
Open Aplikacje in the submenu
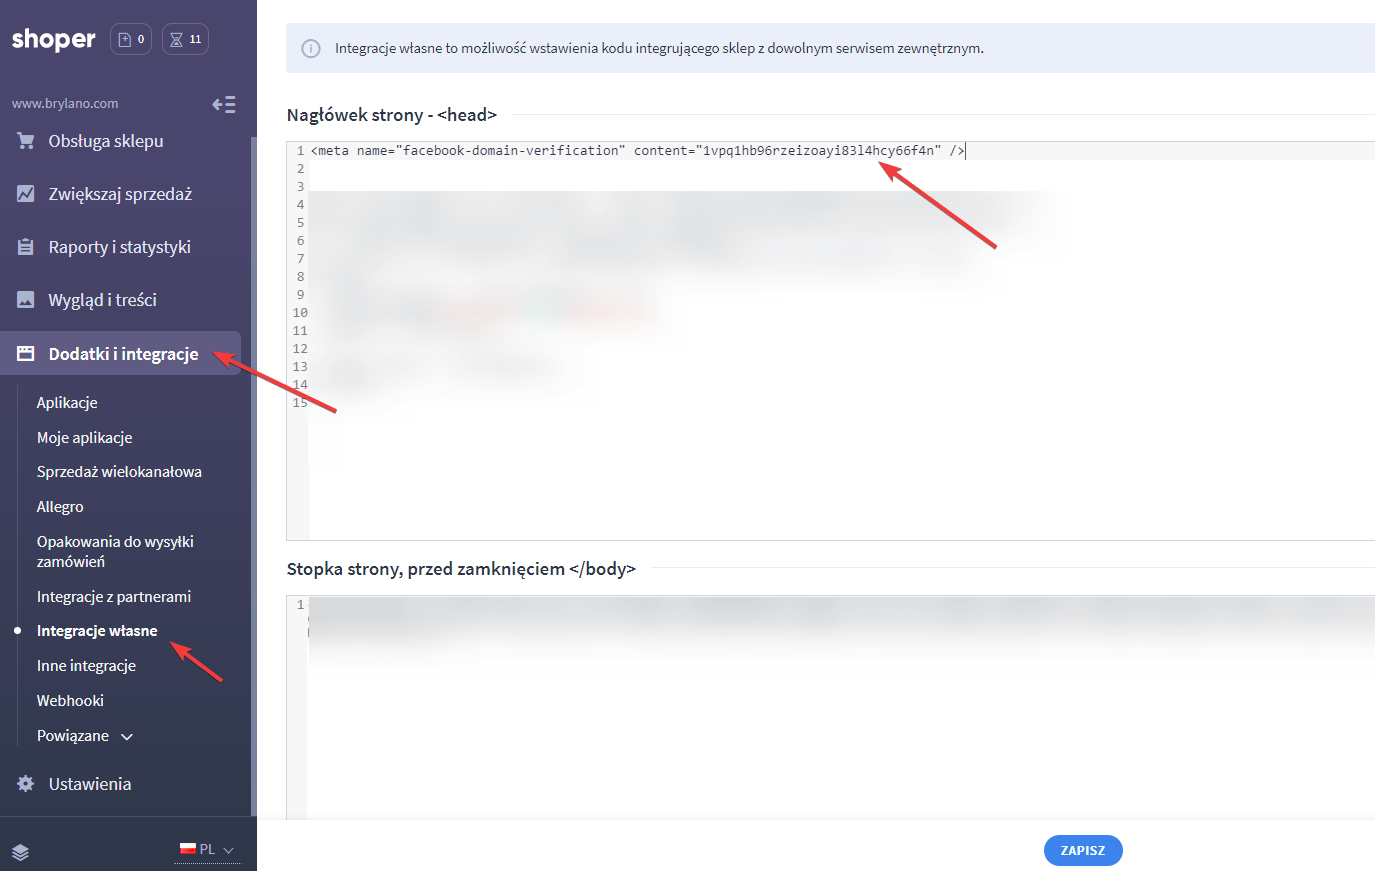67,403
